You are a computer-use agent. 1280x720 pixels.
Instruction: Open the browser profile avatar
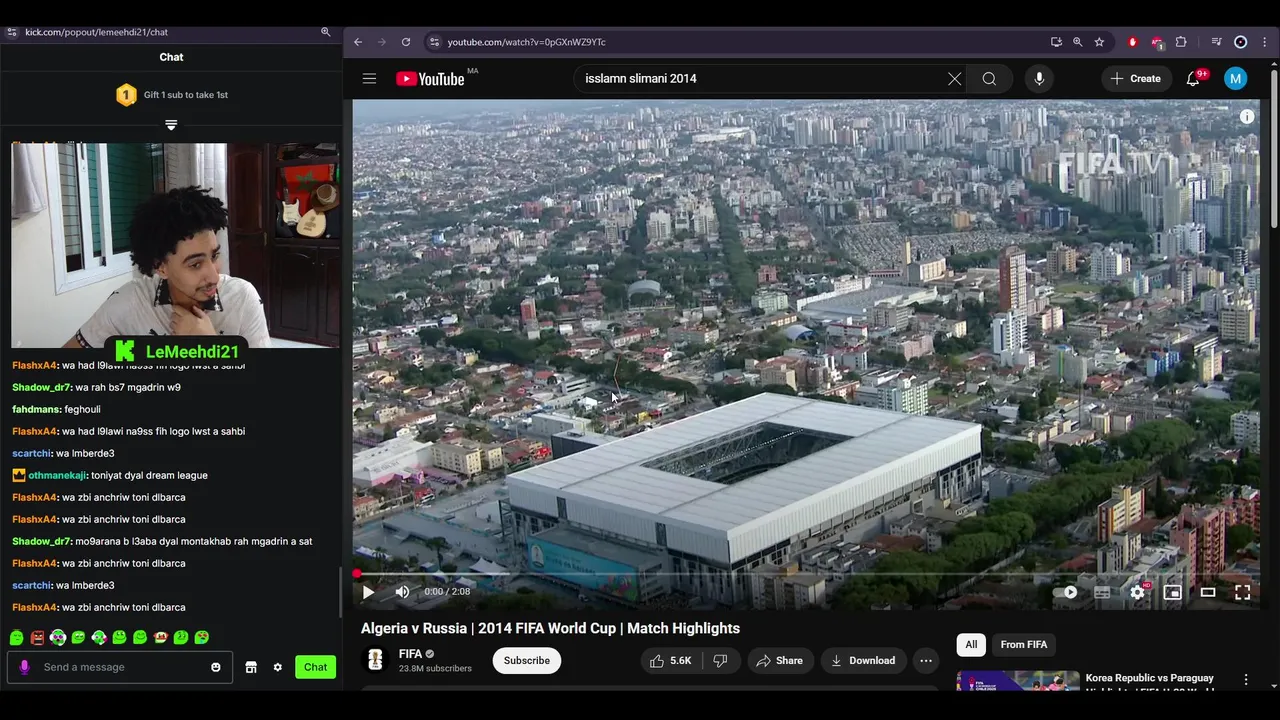tap(1241, 42)
